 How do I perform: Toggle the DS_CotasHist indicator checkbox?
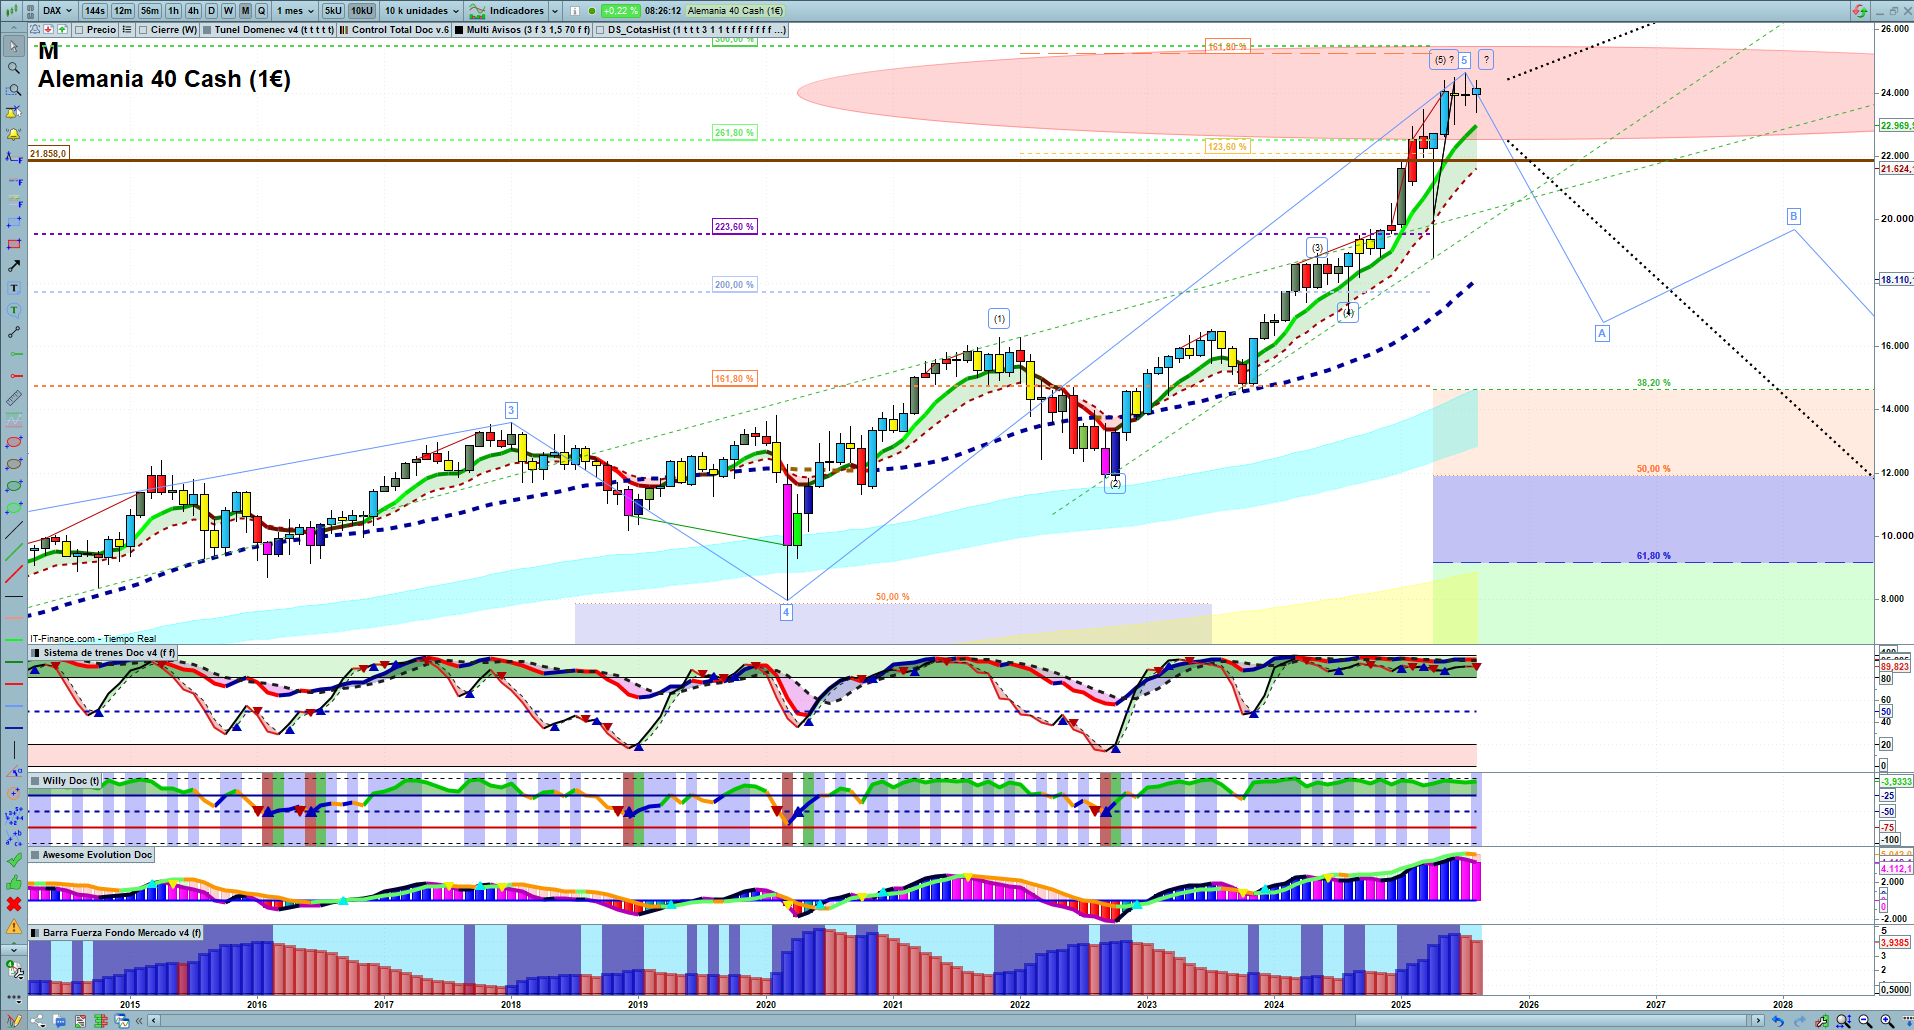click(x=600, y=30)
